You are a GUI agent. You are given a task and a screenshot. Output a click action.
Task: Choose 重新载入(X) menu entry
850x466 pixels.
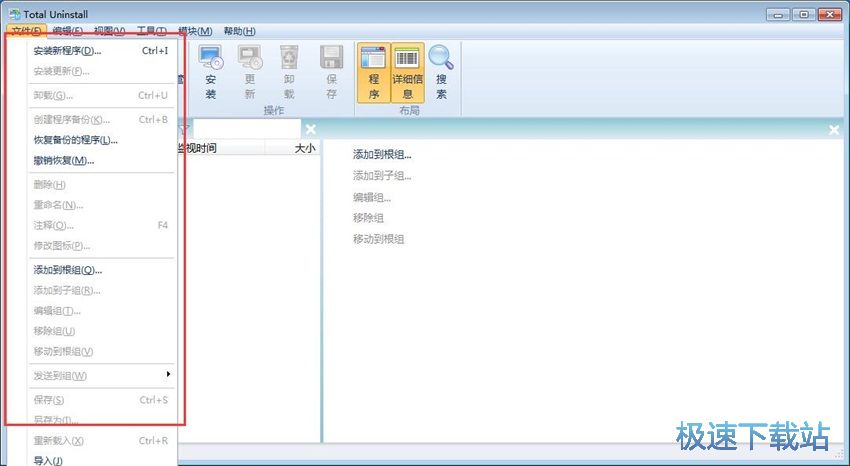tap(101, 441)
